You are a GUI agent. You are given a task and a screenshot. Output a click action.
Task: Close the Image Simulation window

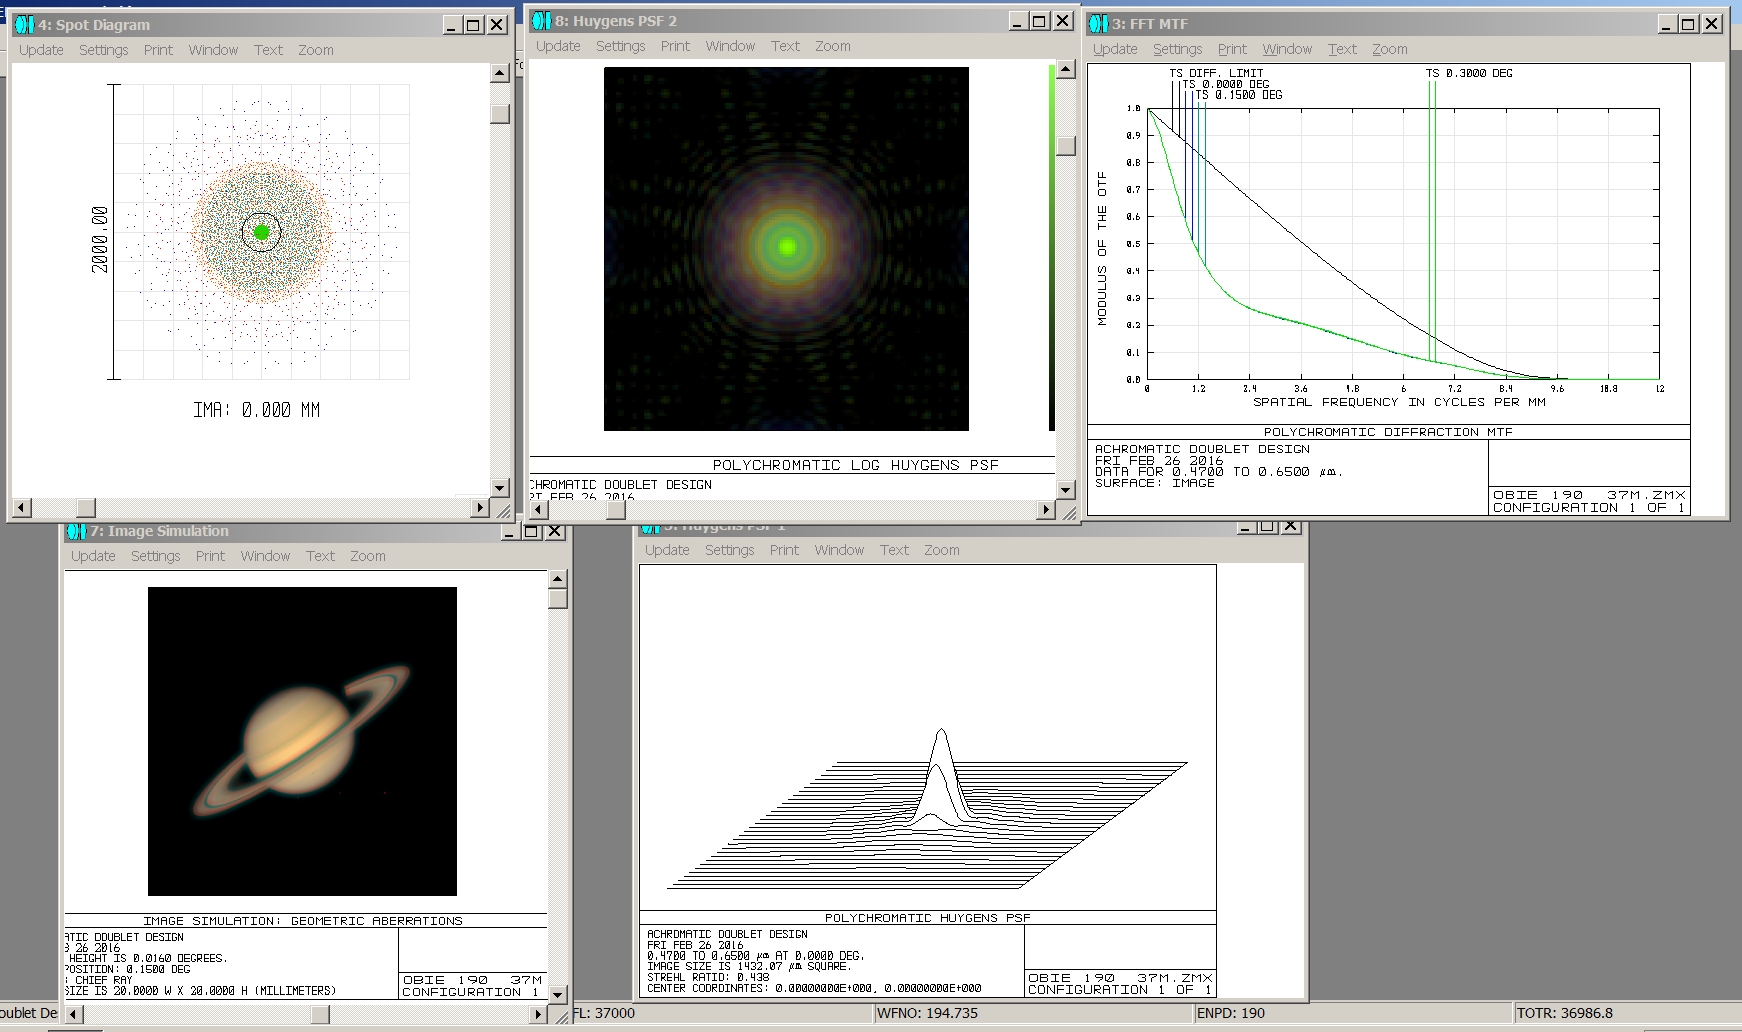pos(555,531)
